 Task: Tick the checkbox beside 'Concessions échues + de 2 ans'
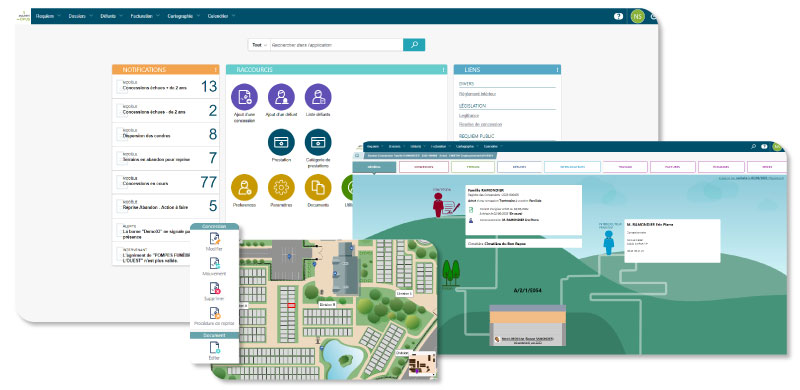119,86
